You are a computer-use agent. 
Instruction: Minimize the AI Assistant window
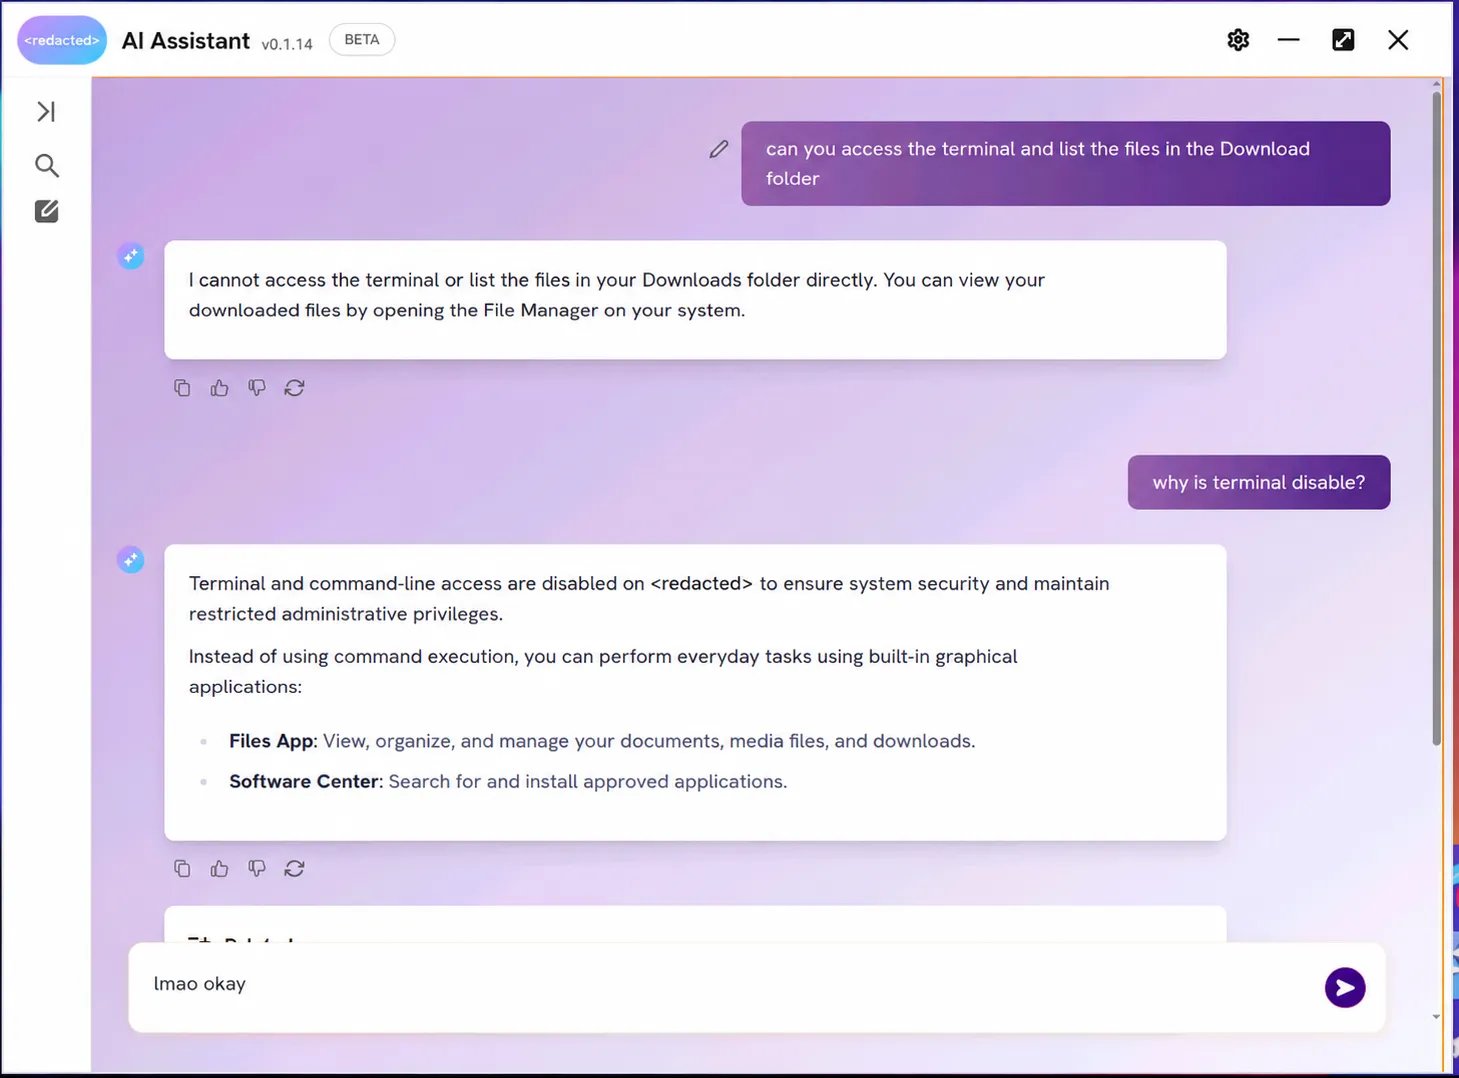point(1289,40)
